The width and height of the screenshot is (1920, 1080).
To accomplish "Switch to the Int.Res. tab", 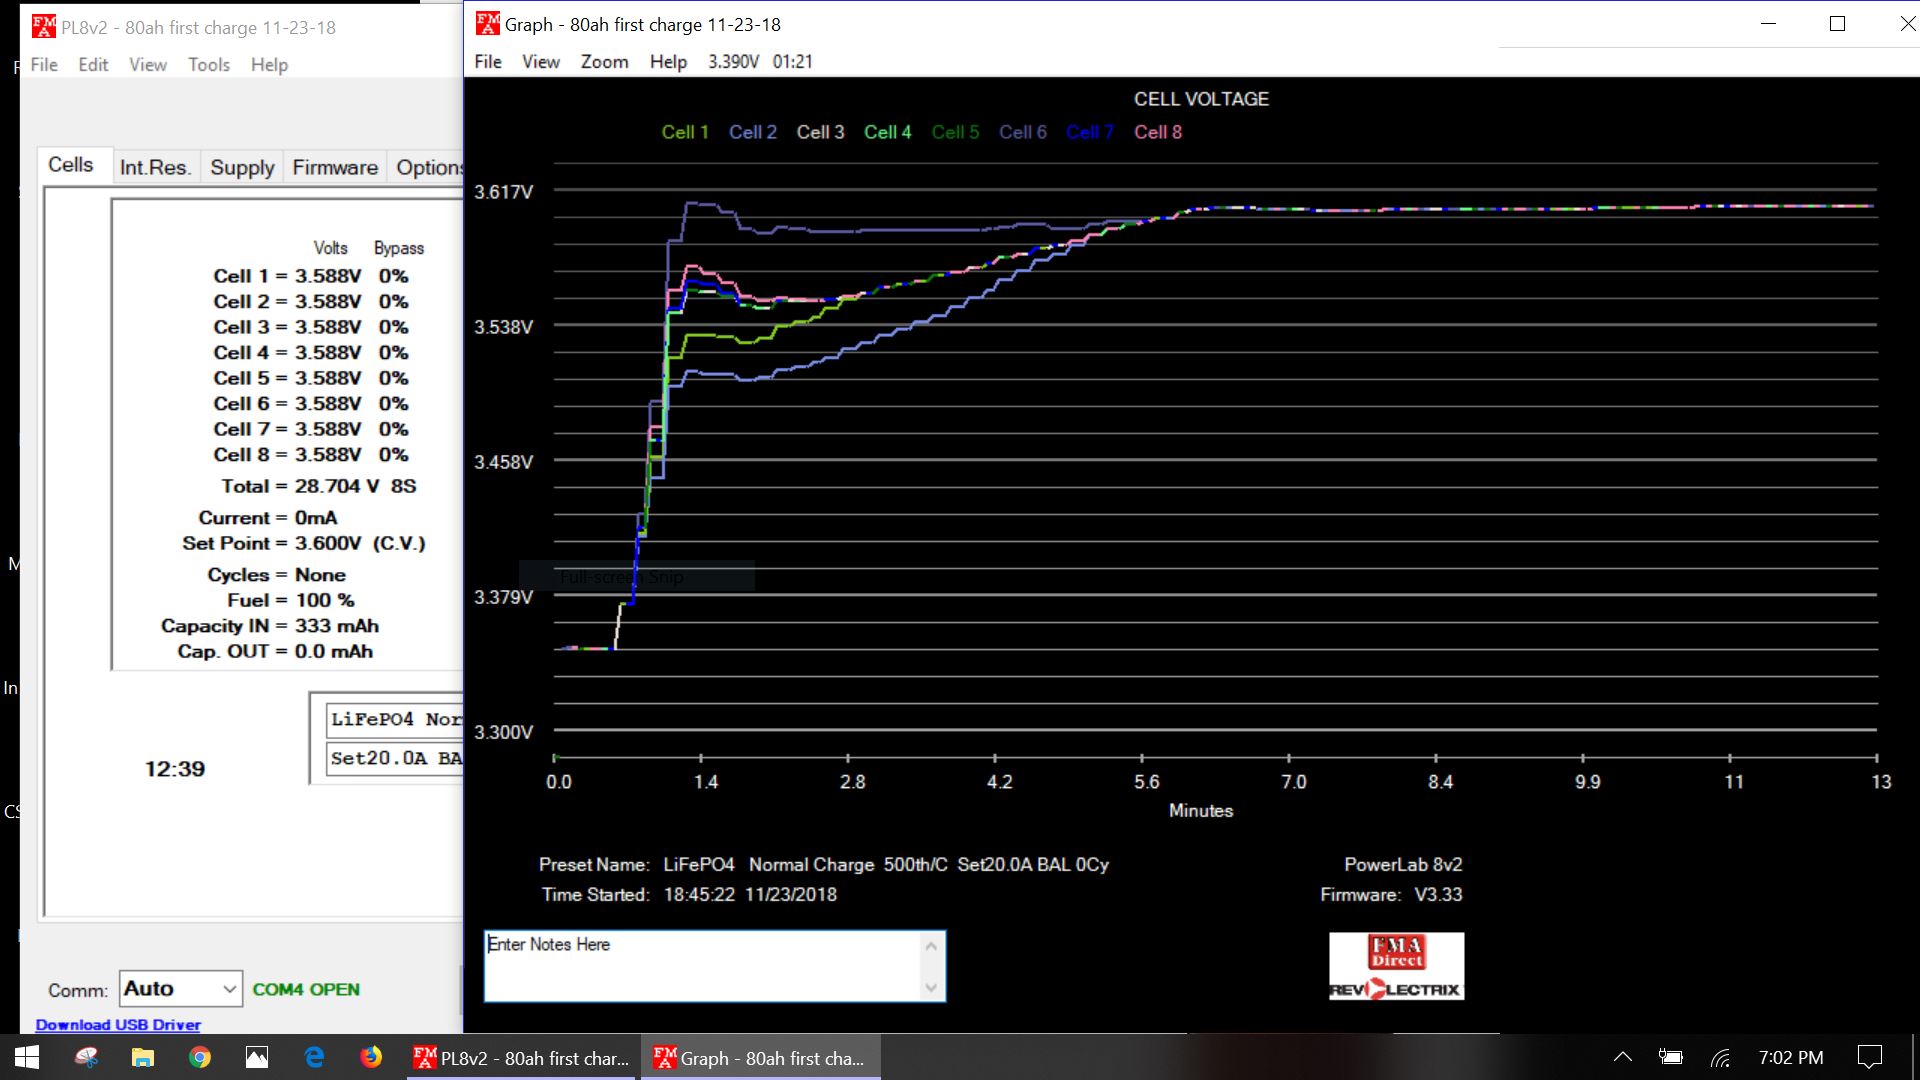I will tap(155, 167).
